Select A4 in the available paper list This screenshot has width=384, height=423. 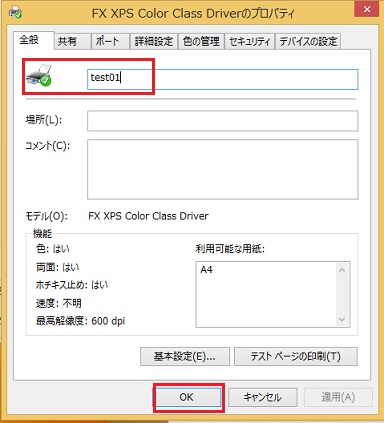[x=206, y=269]
